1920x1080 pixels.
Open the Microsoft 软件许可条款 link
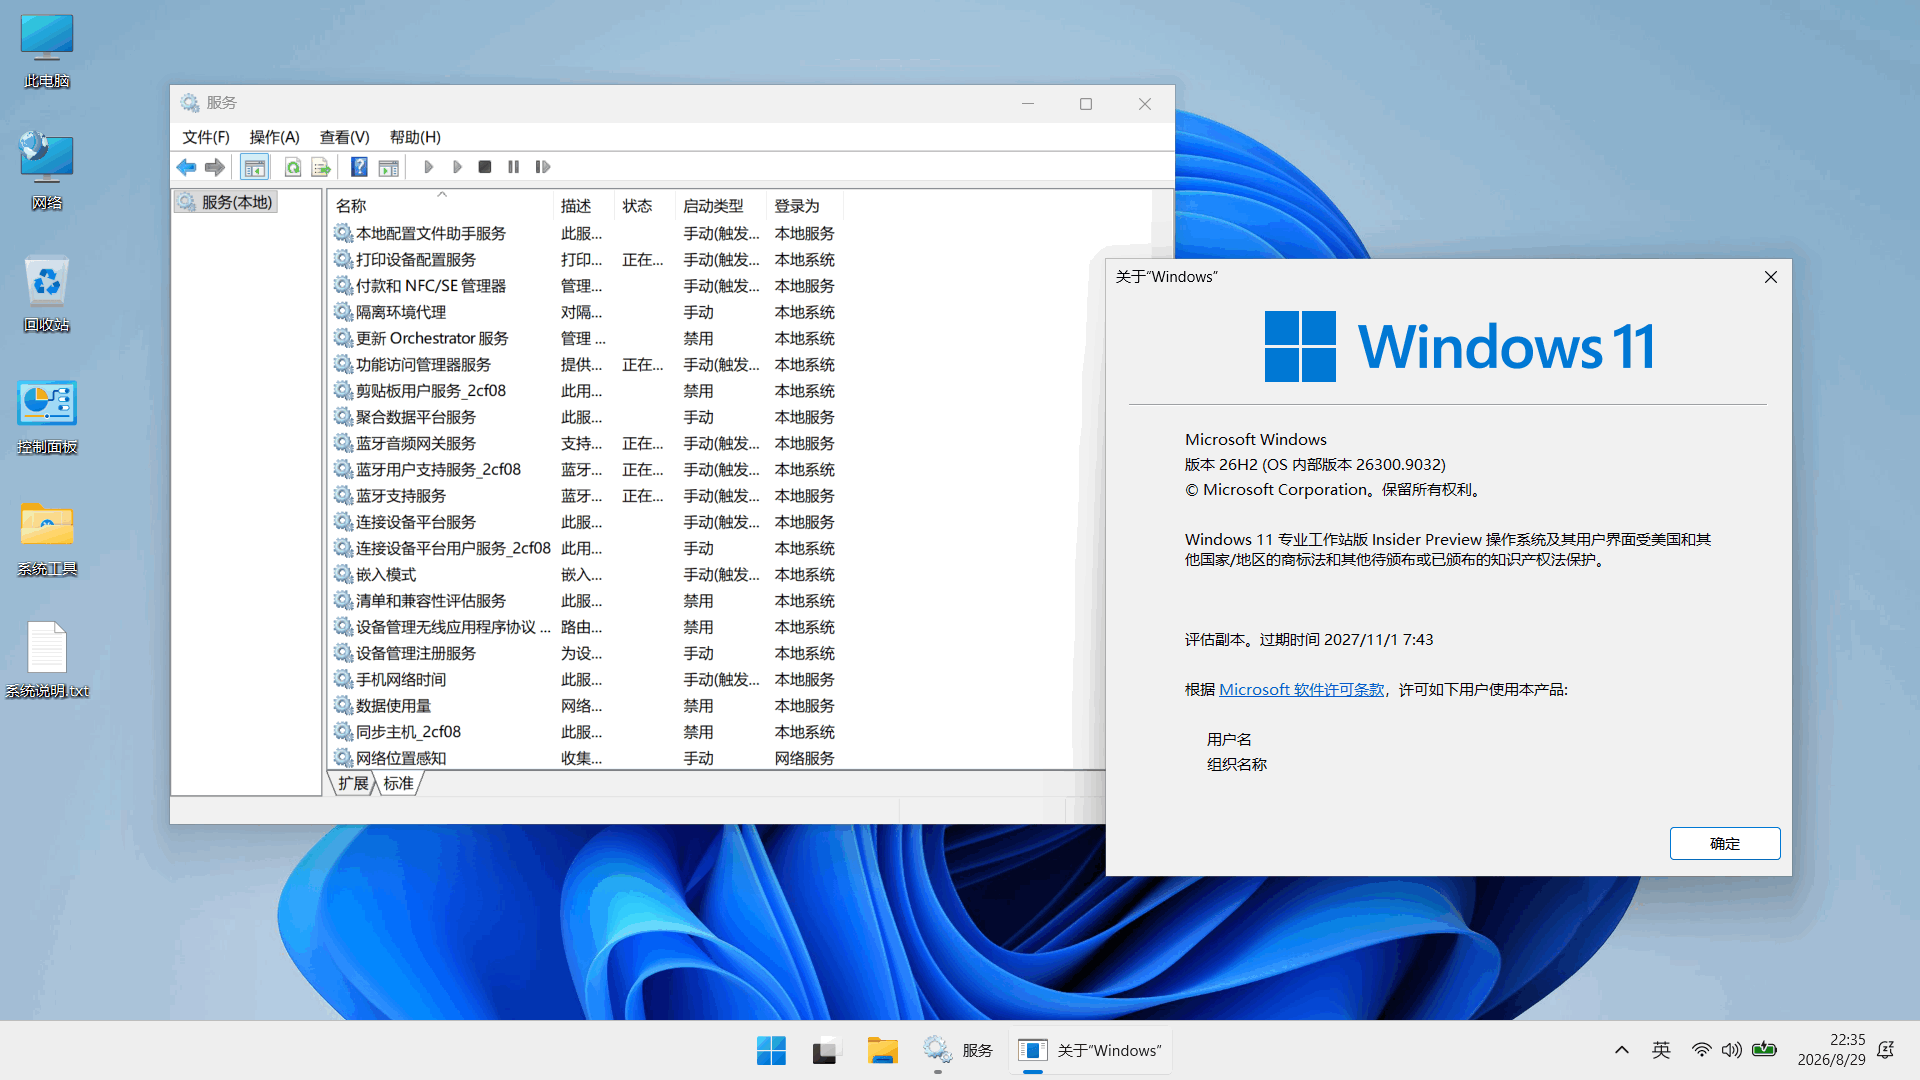pos(1301,689)
